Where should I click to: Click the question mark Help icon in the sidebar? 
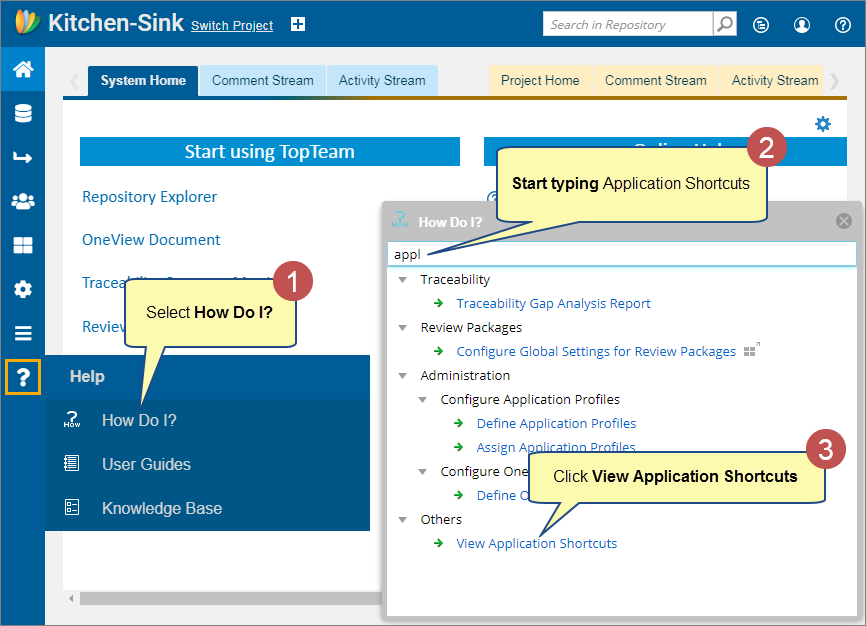(23, 377)
